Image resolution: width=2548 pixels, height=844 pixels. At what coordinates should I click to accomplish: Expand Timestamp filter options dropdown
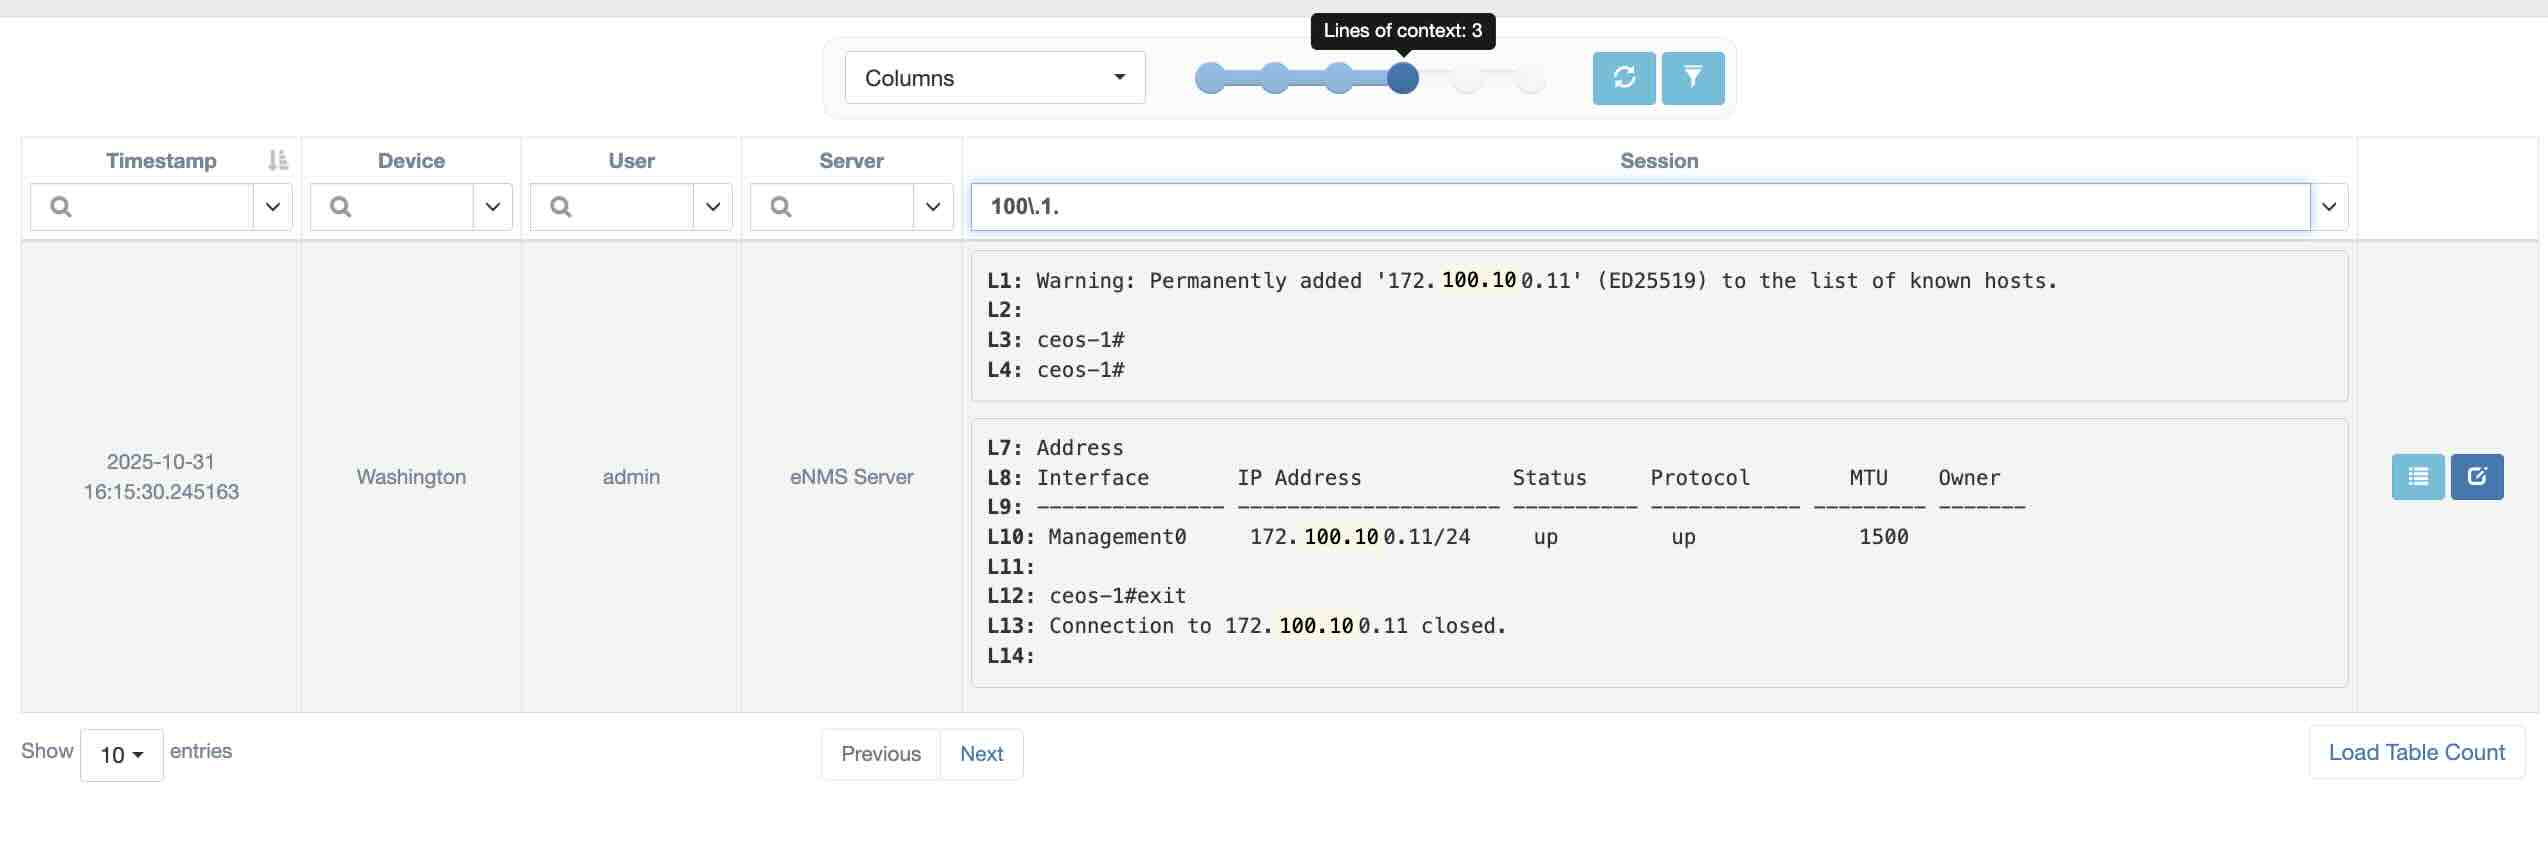(272, 207)
